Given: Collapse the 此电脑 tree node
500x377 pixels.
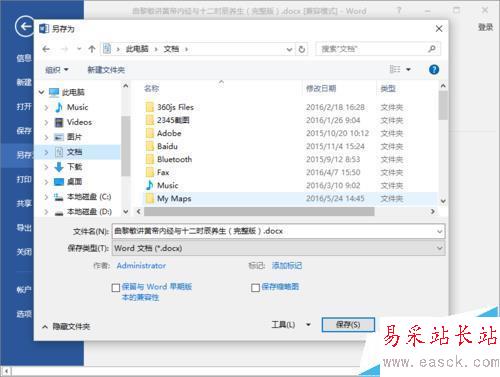Looking at the screenshot, I should (42, 92).
